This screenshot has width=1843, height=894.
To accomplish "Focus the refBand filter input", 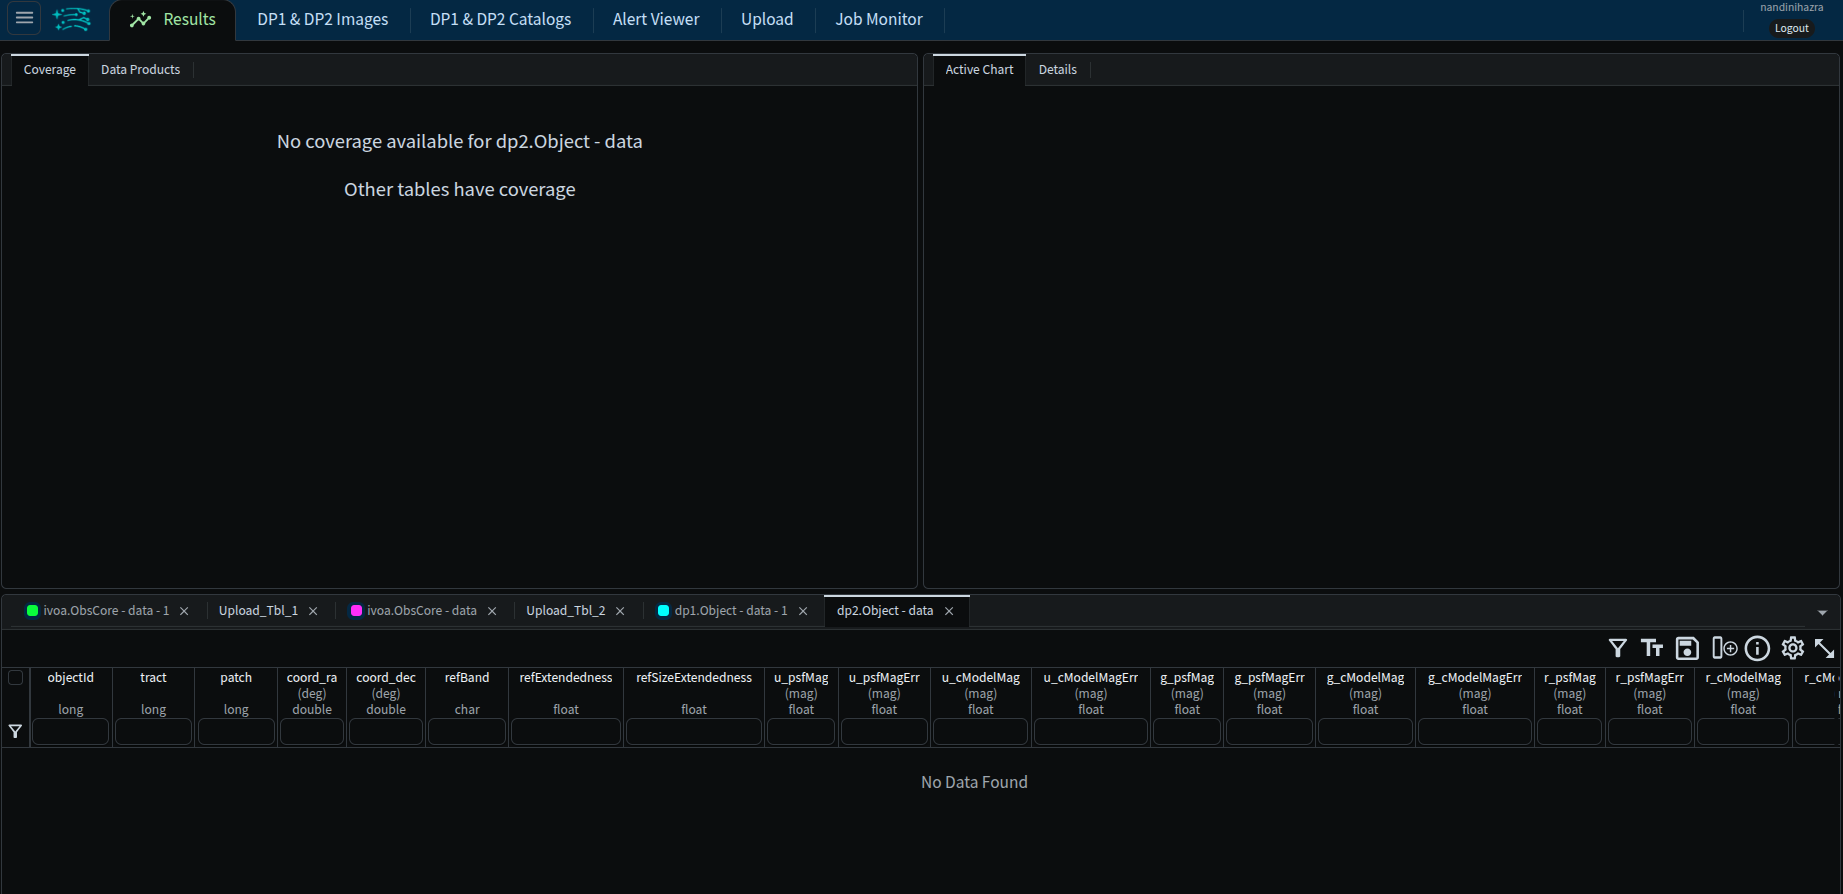I will (467, 732).
